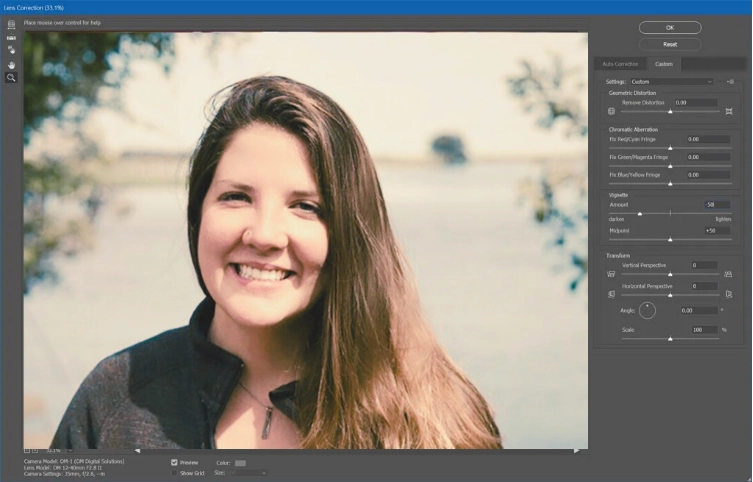Select the Zoom tool
The width and height of the screenshot is (753, 482).
tap(11, 77)
